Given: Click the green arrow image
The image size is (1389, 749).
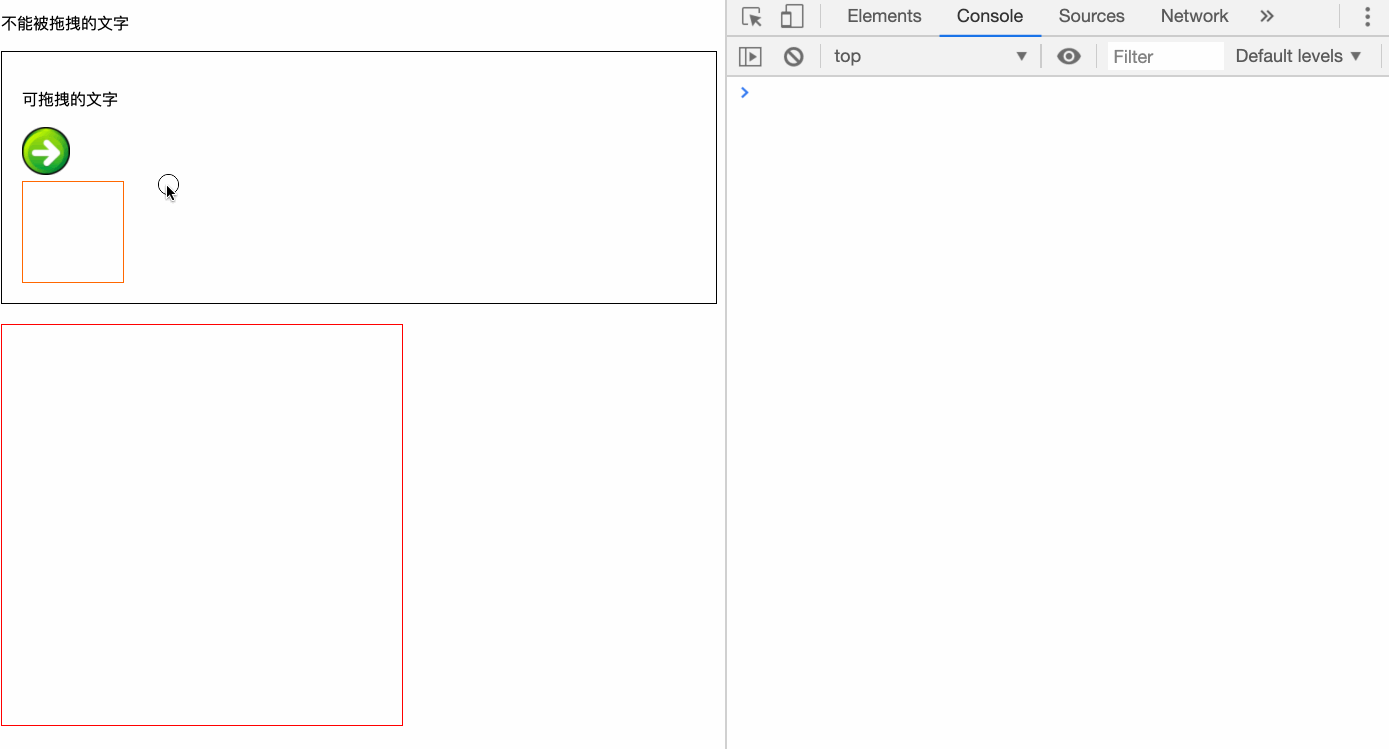Looking at the screenshot, I should pos(46,151).
